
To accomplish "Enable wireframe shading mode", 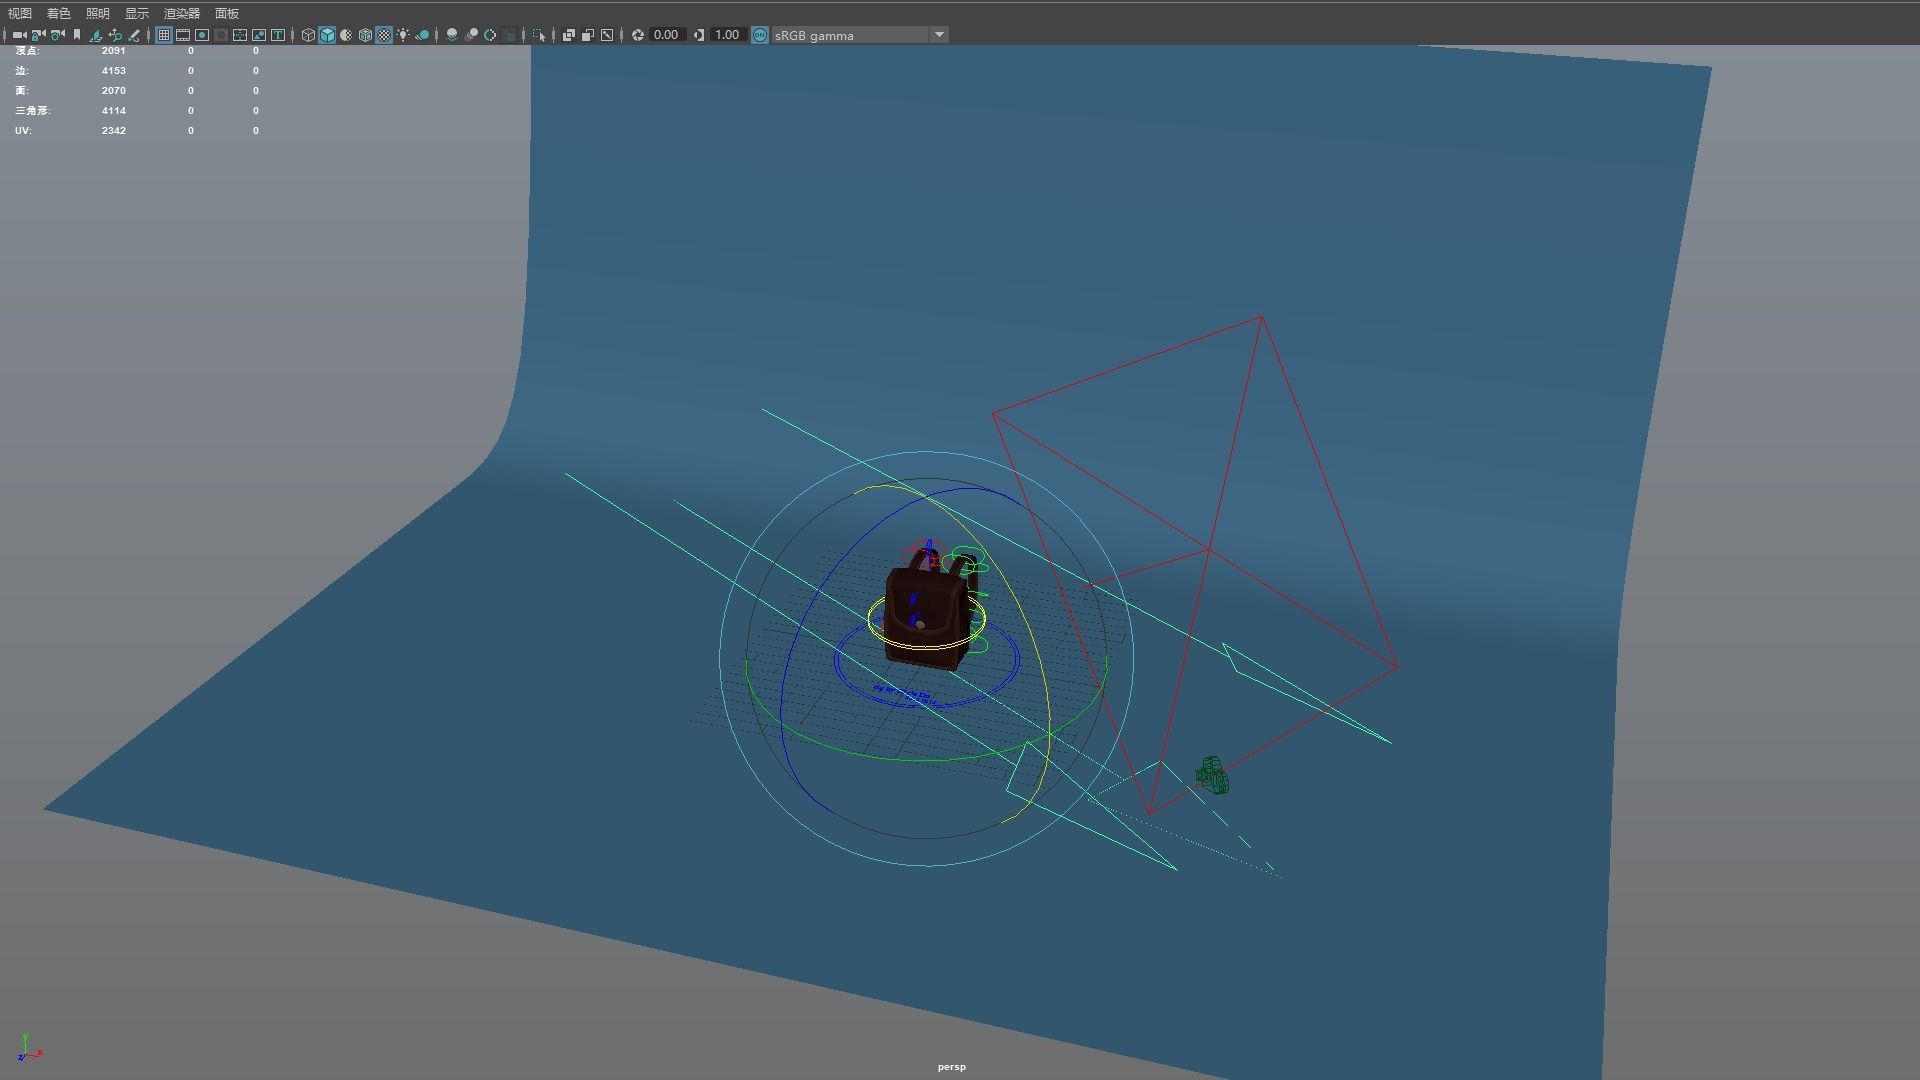I will coord(308,35).
